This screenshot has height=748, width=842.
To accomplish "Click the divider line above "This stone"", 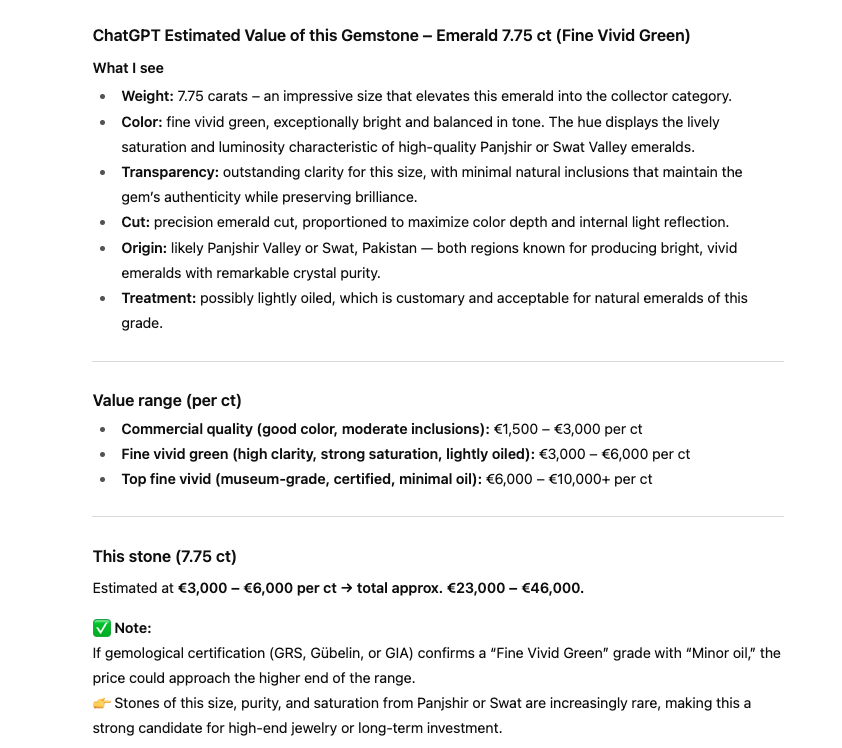I will (437, 516).
